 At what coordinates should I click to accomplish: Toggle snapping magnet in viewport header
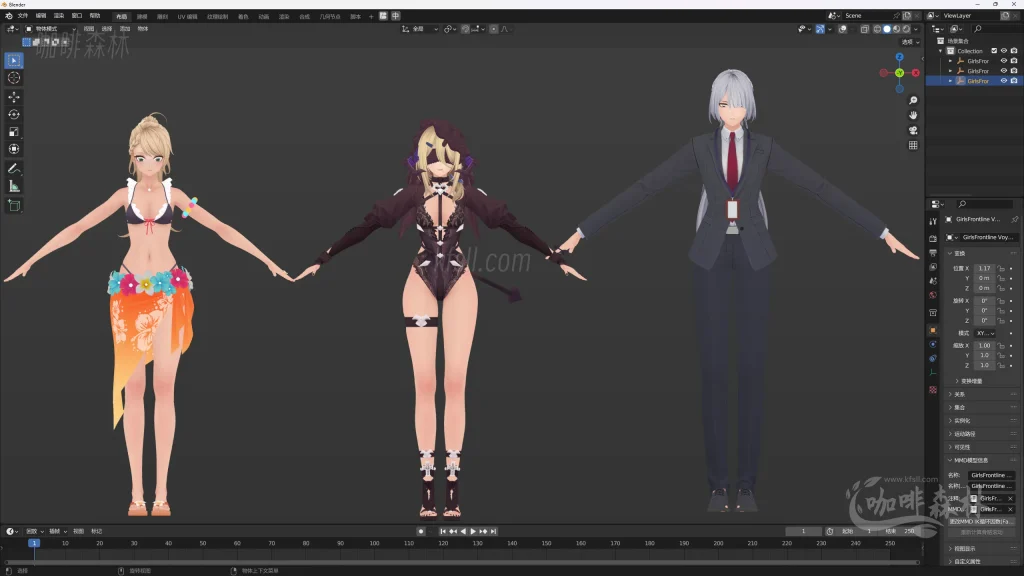(x=465, y=29)
